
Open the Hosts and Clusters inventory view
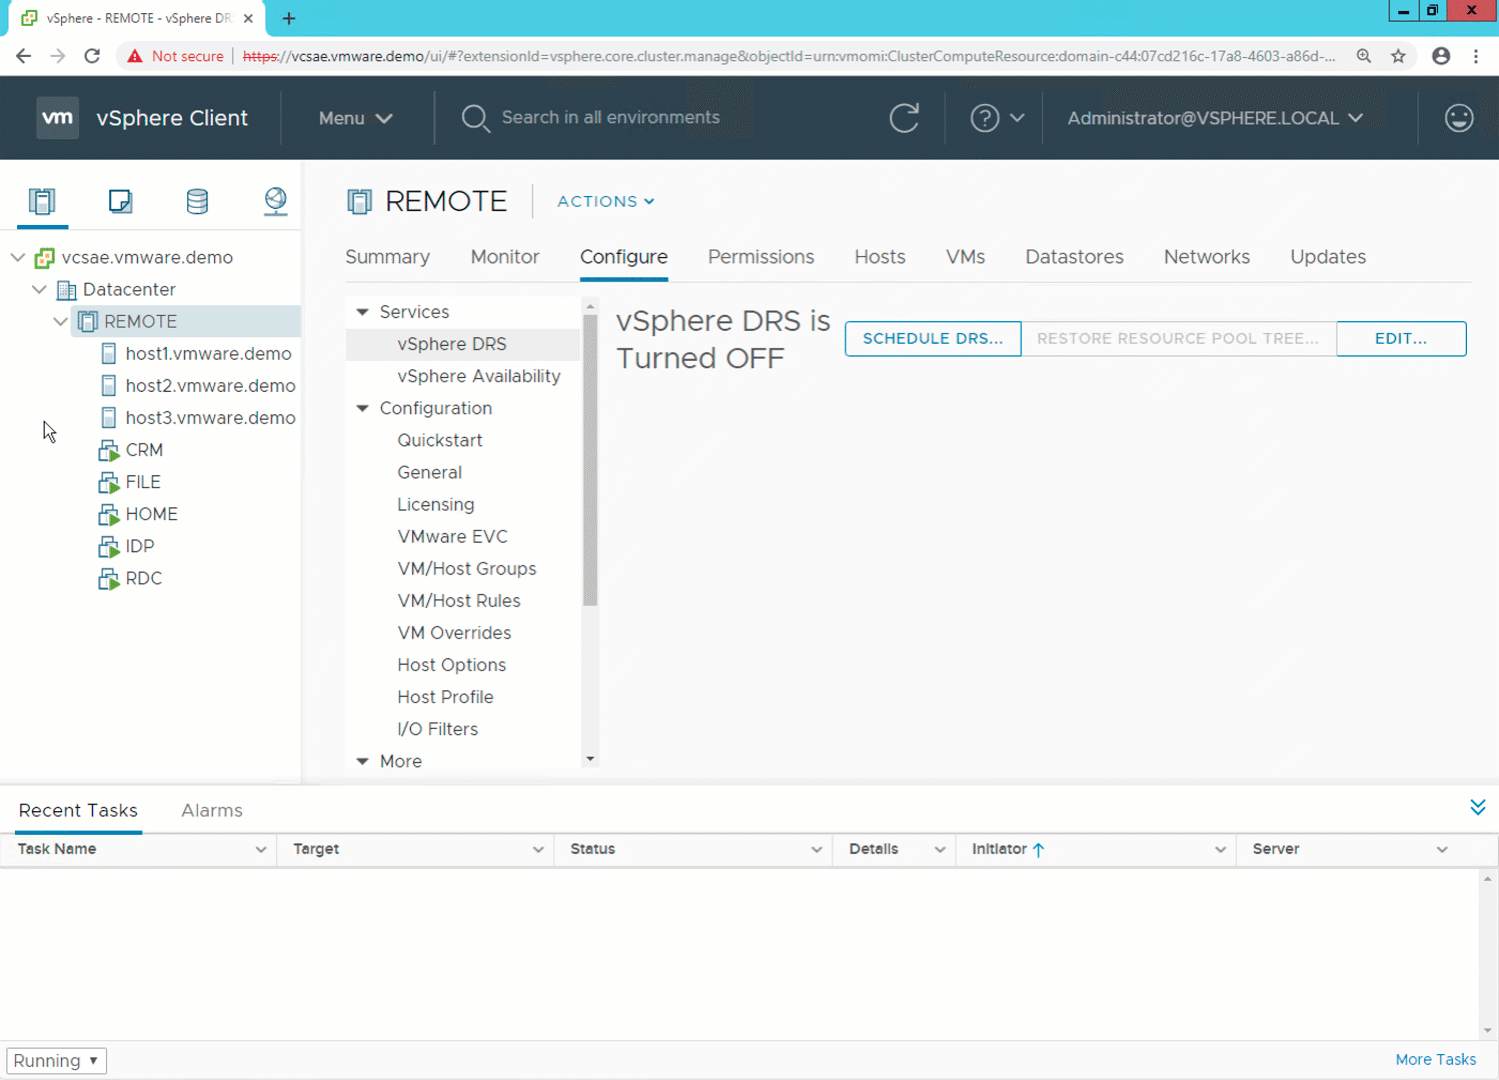click(42, 201)
